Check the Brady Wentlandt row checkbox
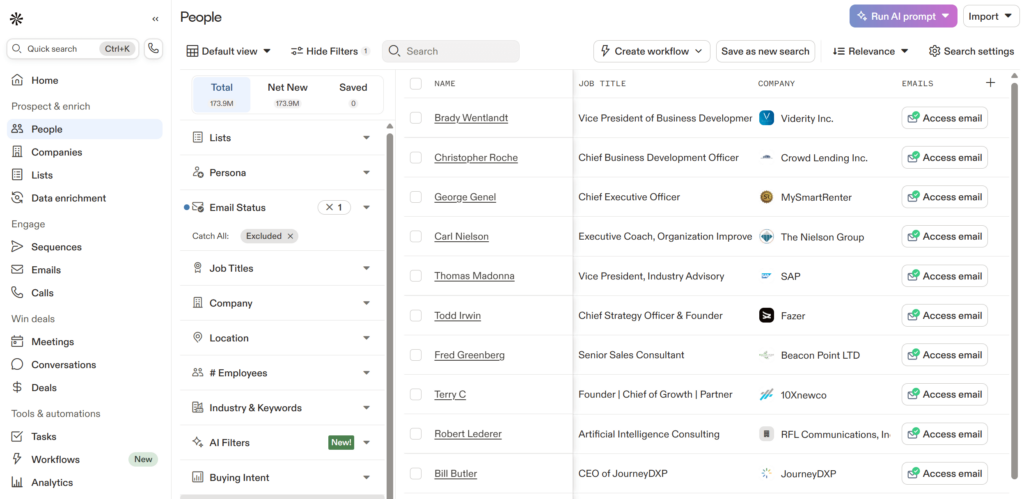 point(416,118)
